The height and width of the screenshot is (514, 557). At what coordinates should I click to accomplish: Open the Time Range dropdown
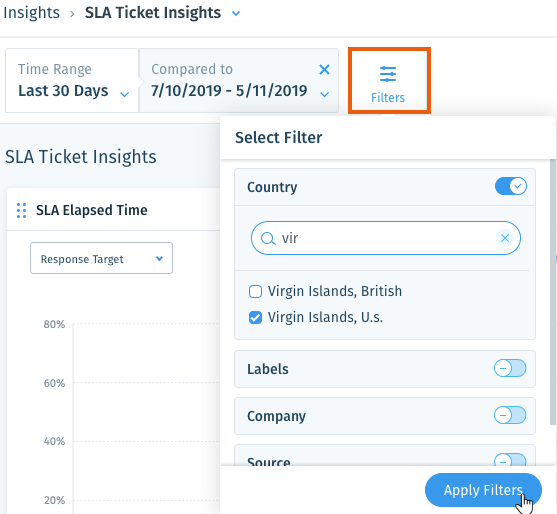[72, 81]
